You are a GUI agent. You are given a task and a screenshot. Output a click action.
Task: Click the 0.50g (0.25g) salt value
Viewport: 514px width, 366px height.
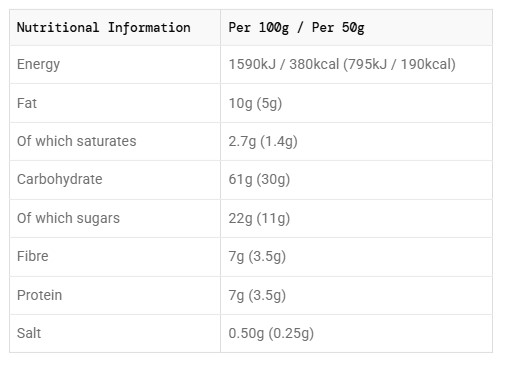pos(271,333)
